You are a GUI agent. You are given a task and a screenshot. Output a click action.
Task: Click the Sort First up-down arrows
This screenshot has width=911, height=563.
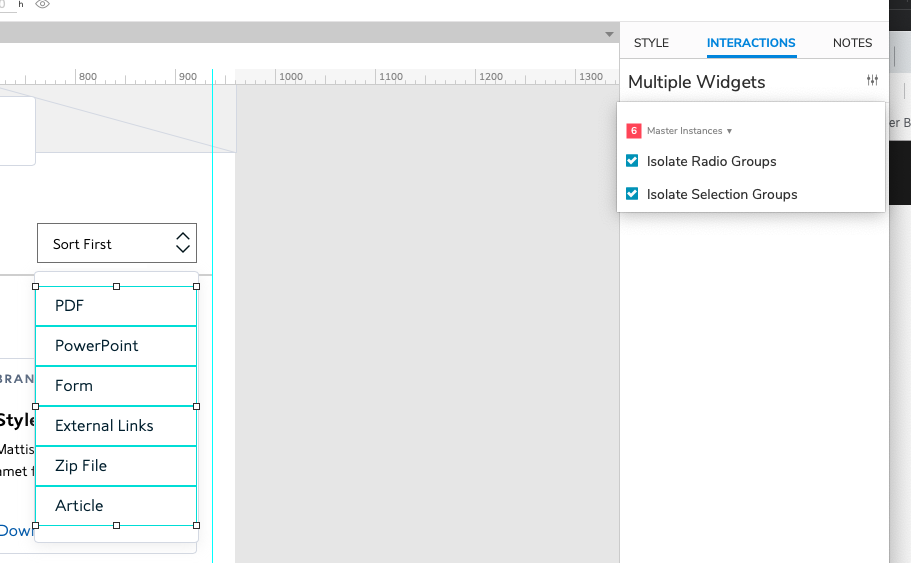182,243
